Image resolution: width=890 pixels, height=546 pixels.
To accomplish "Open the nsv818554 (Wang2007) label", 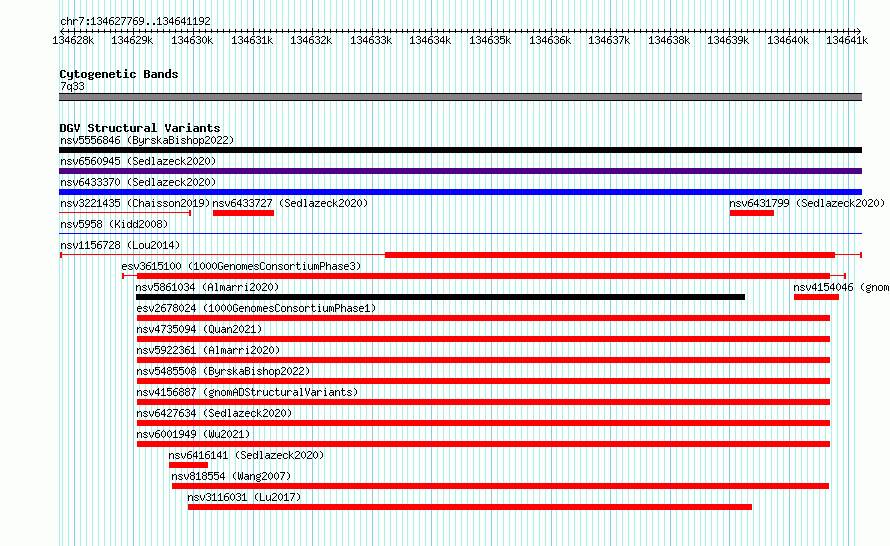I will (231, 476).
